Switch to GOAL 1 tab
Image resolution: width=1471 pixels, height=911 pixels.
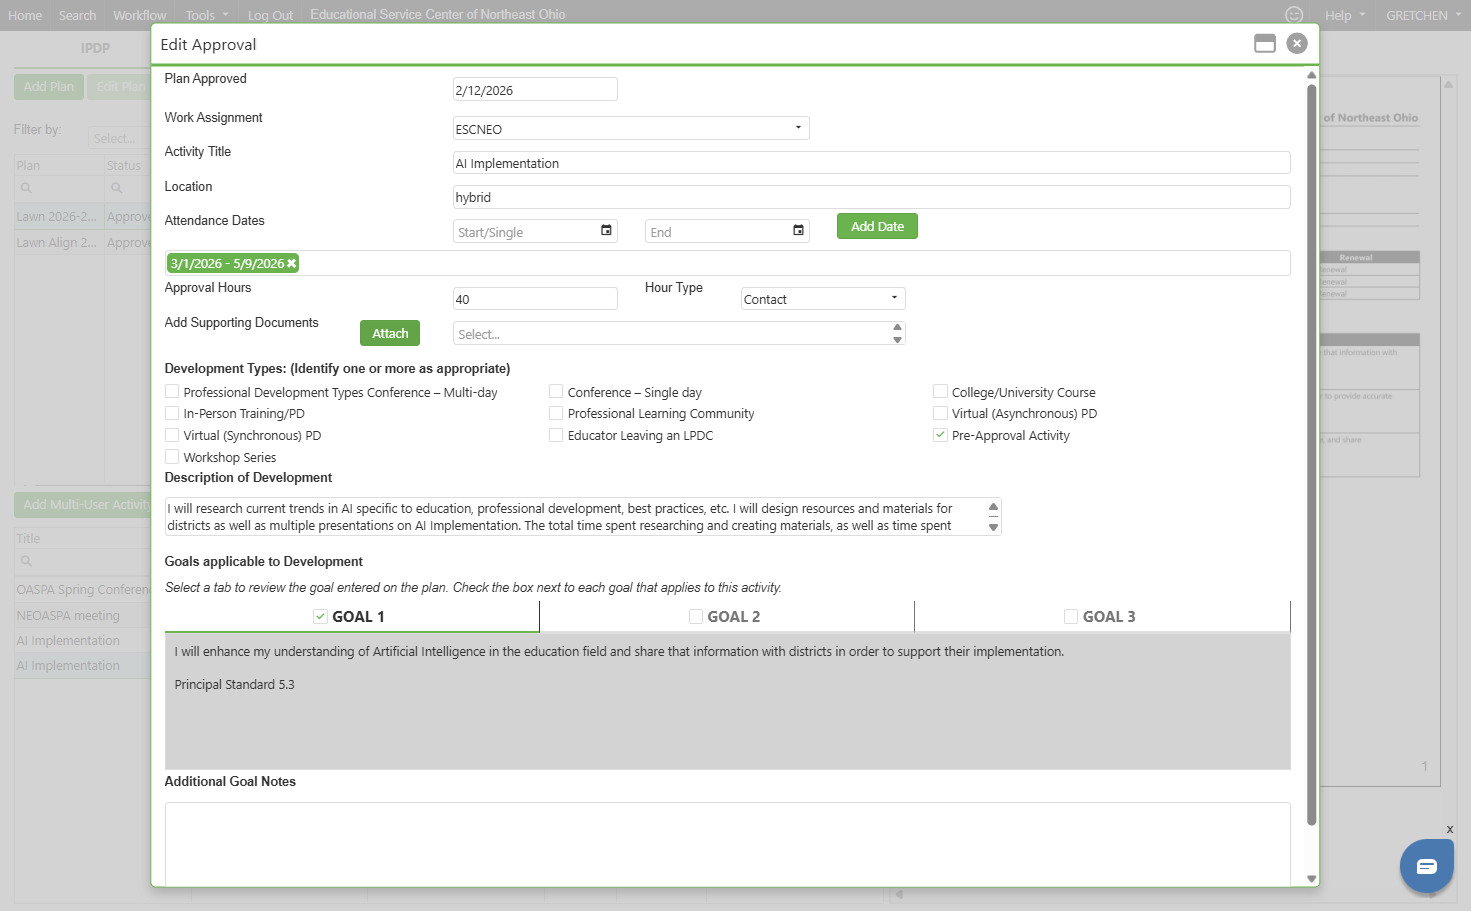pos(352,617)
